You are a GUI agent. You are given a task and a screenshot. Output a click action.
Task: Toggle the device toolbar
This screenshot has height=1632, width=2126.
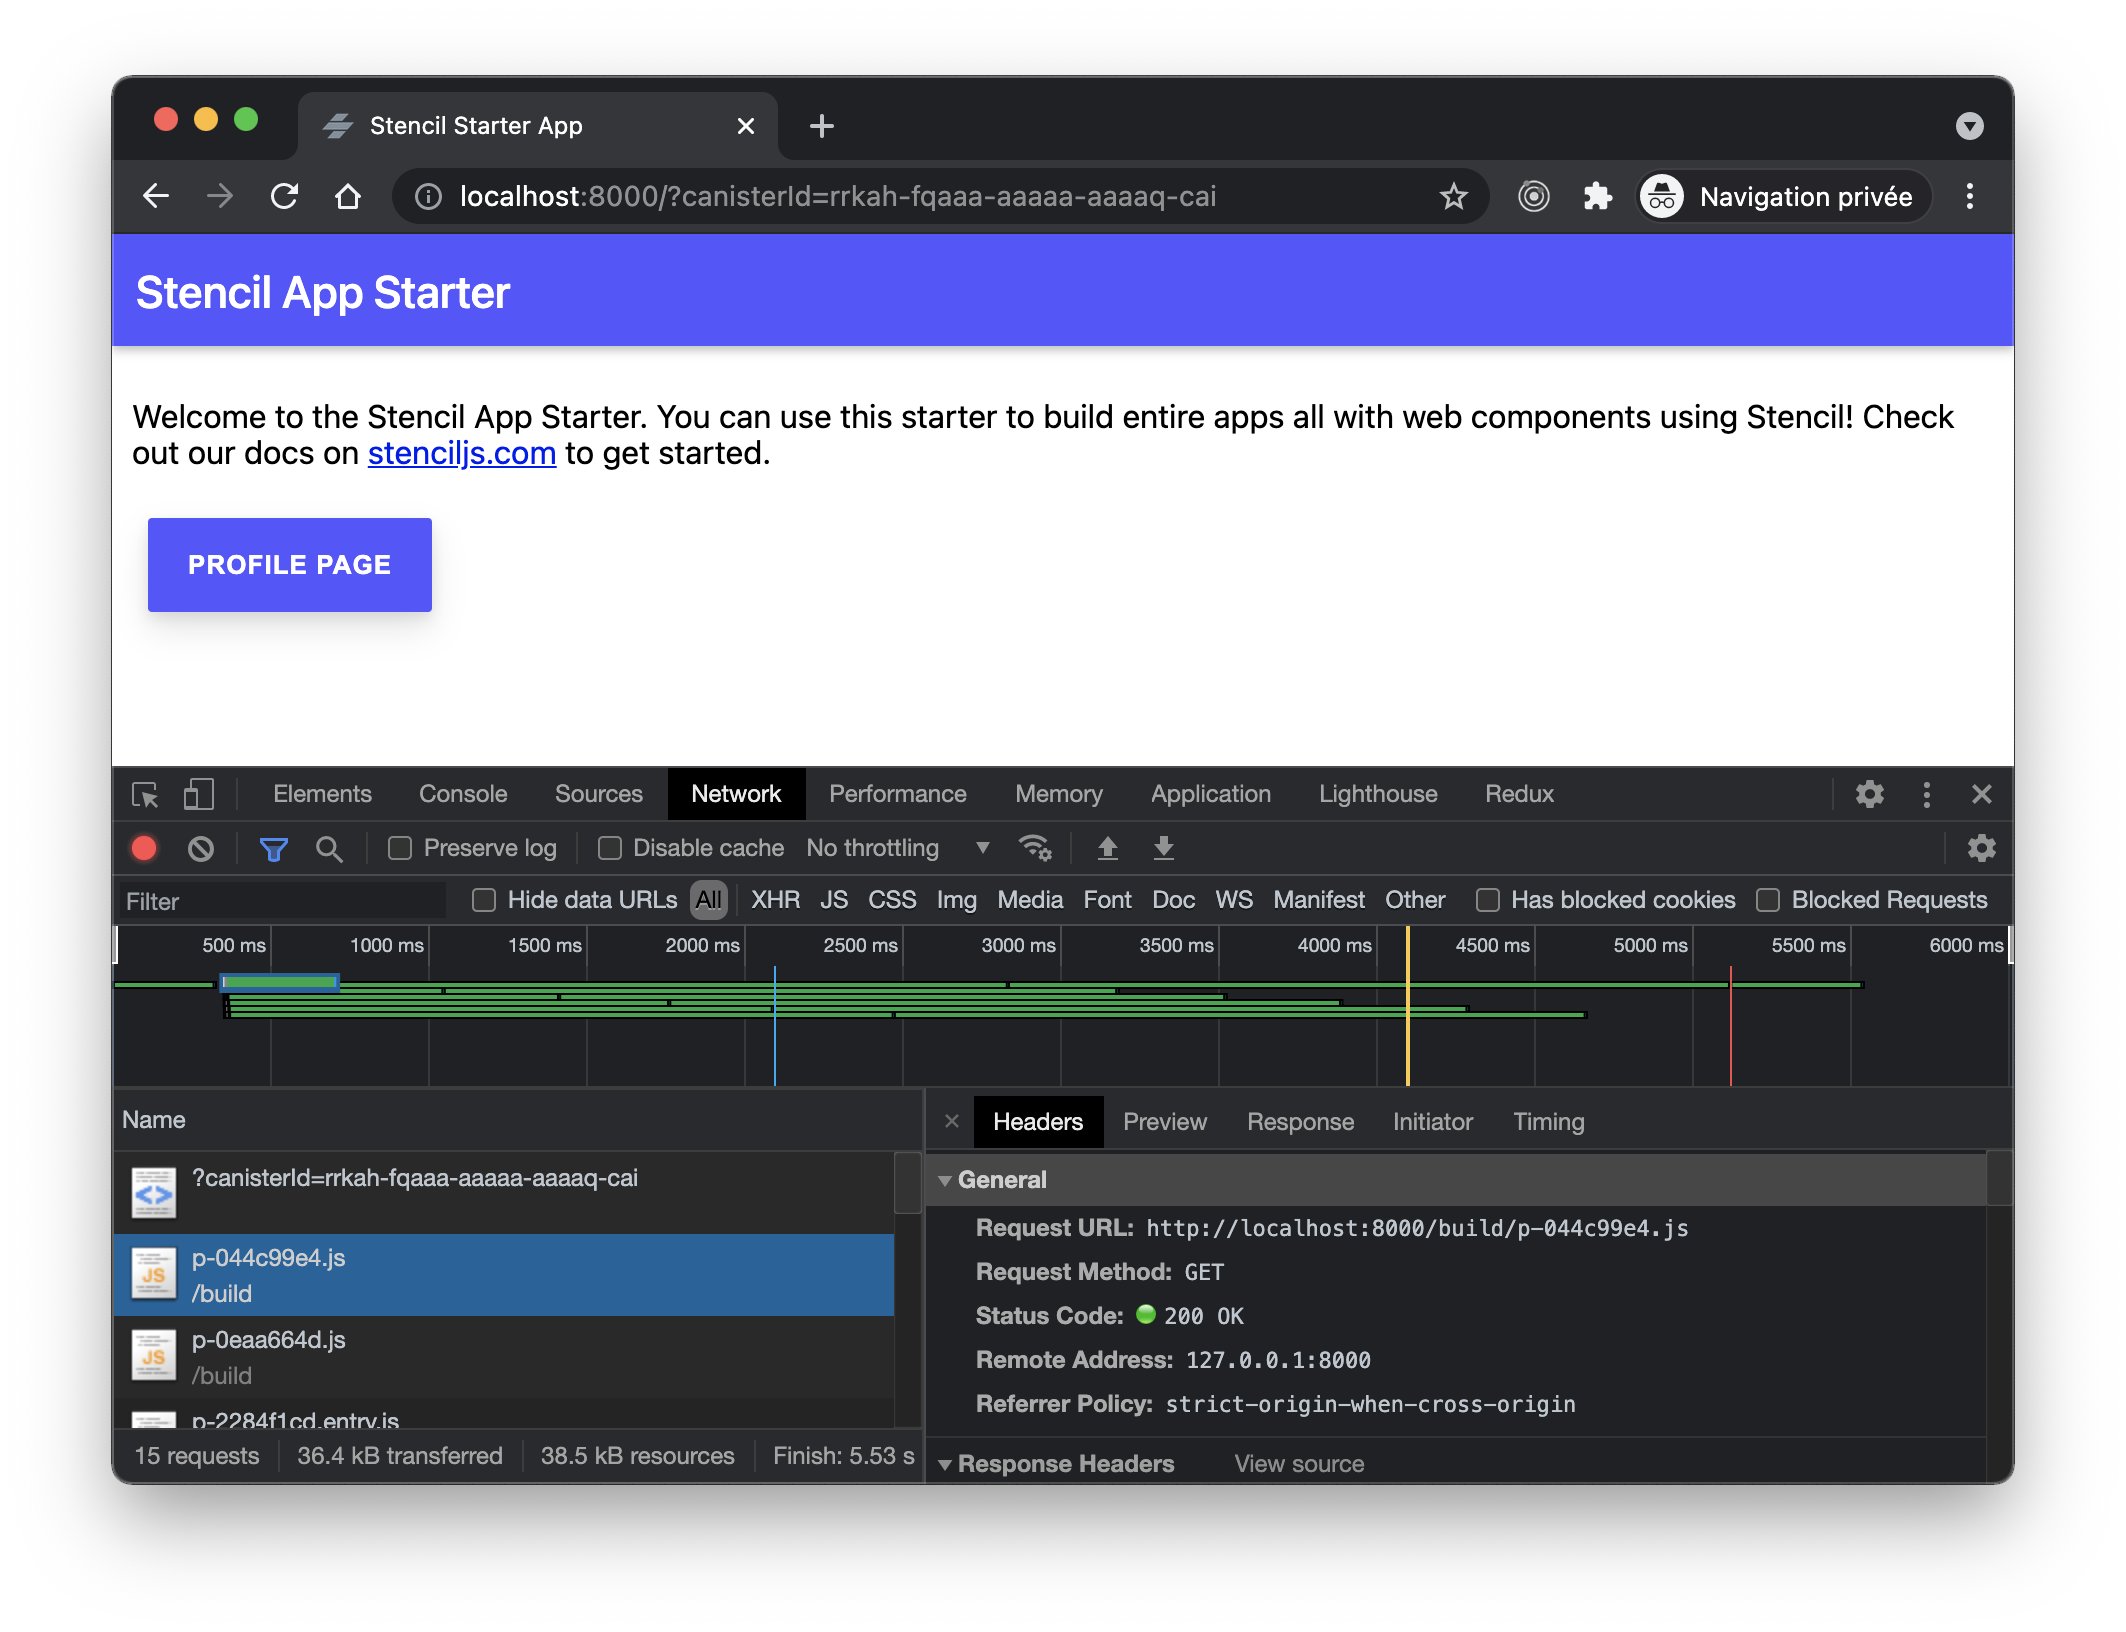(199, 794)
